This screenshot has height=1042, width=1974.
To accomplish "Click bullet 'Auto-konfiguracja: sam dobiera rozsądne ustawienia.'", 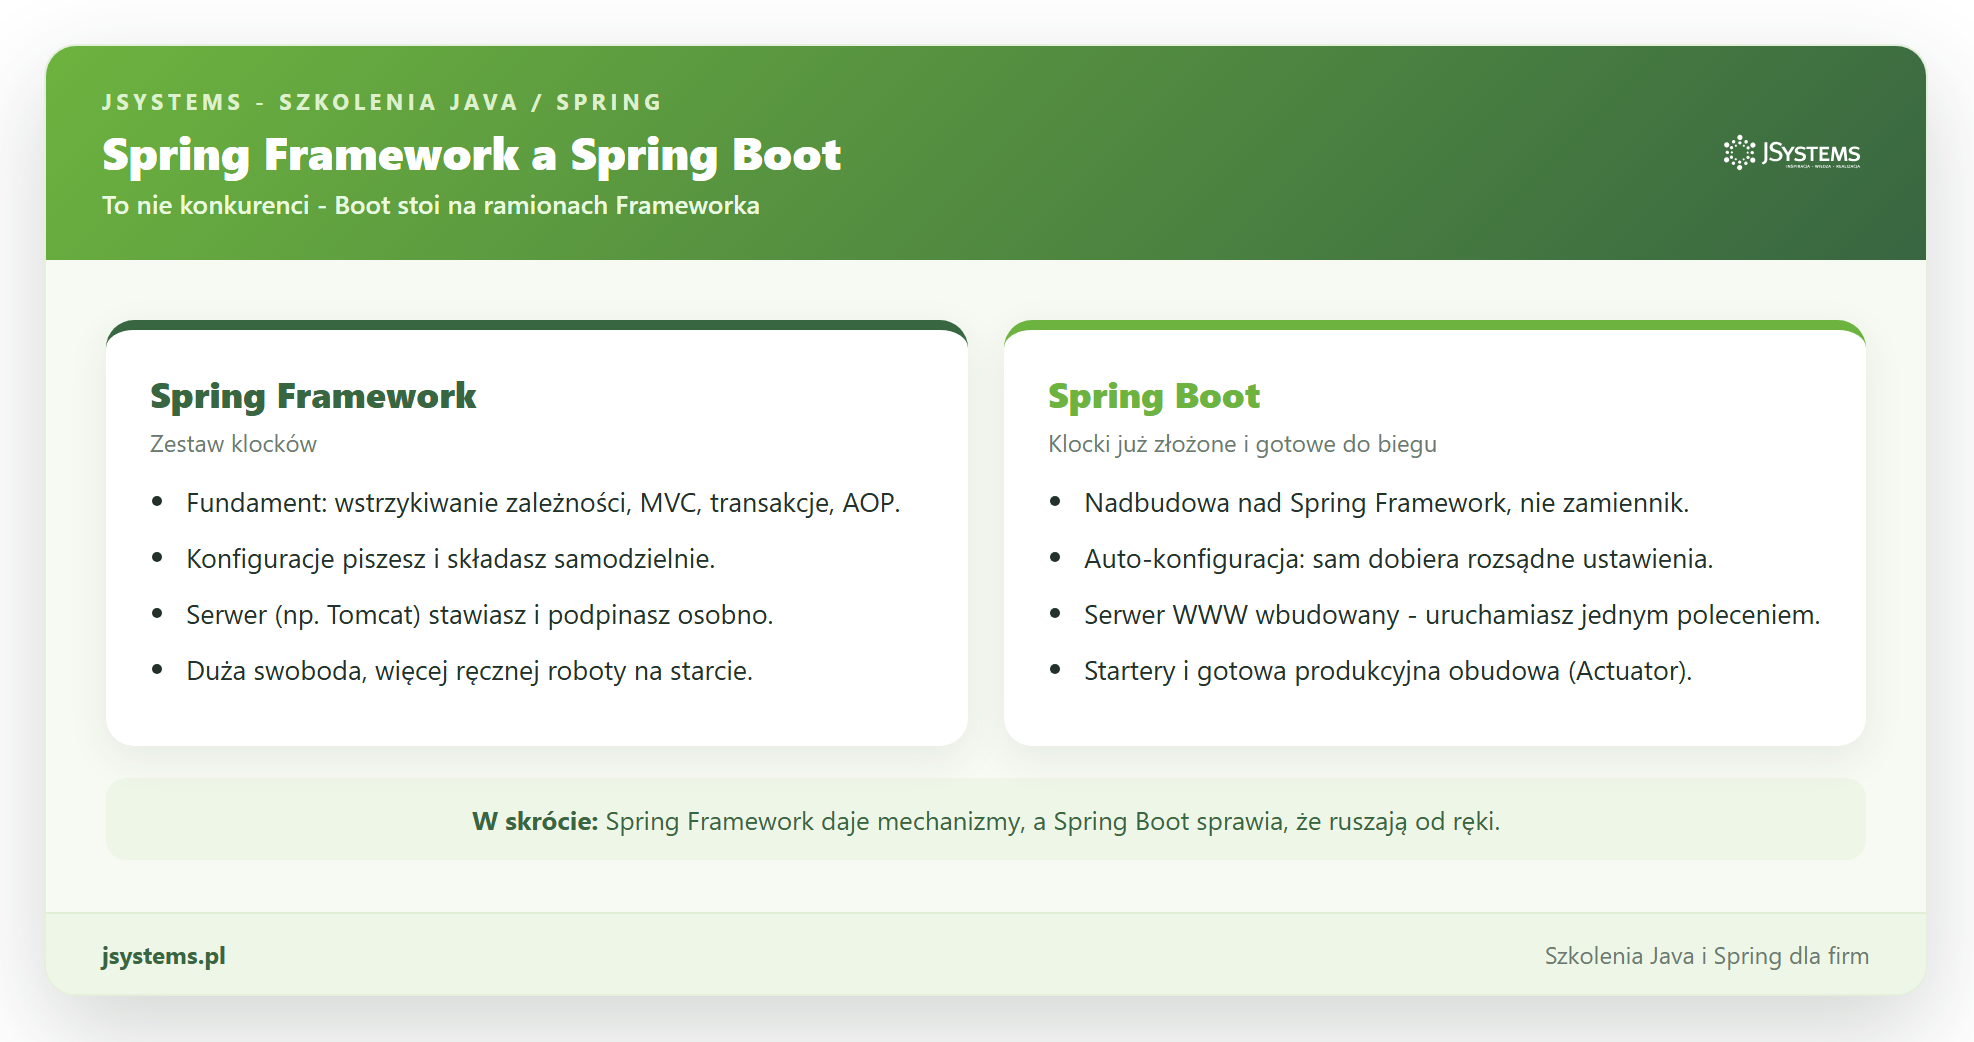I will pos(1398,559).
